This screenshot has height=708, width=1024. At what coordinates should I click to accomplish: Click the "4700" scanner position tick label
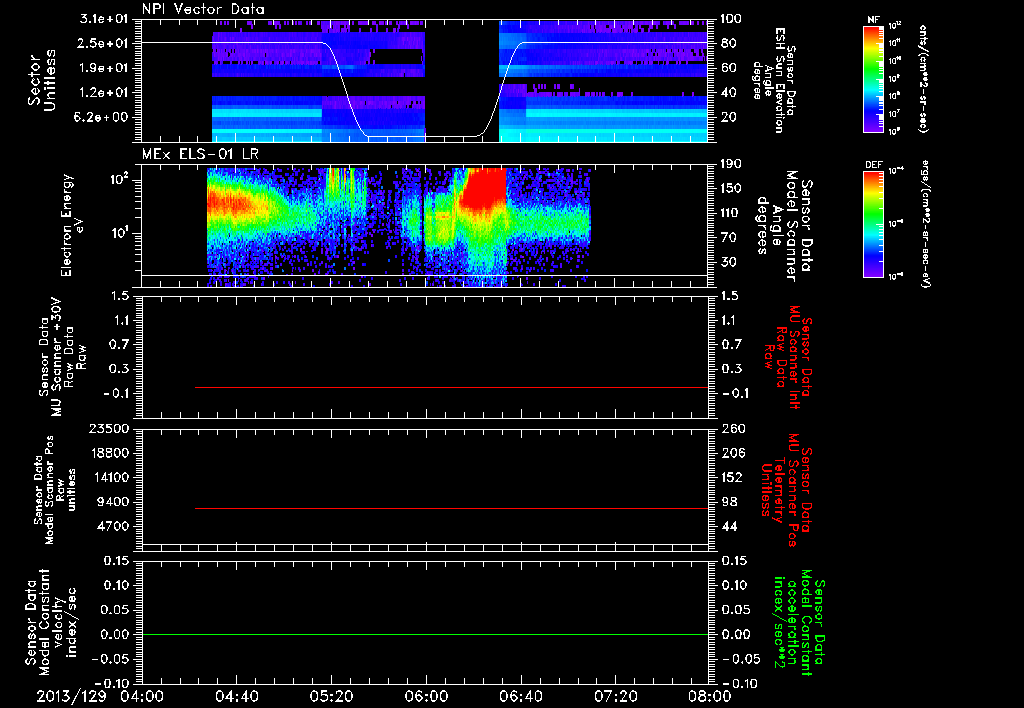click(114, 526)
